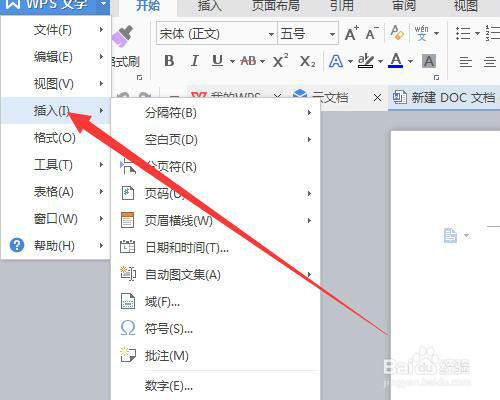Decrease font size with A- icon
500x400 pixels.
pyautogui.click(x=372, y=33)
